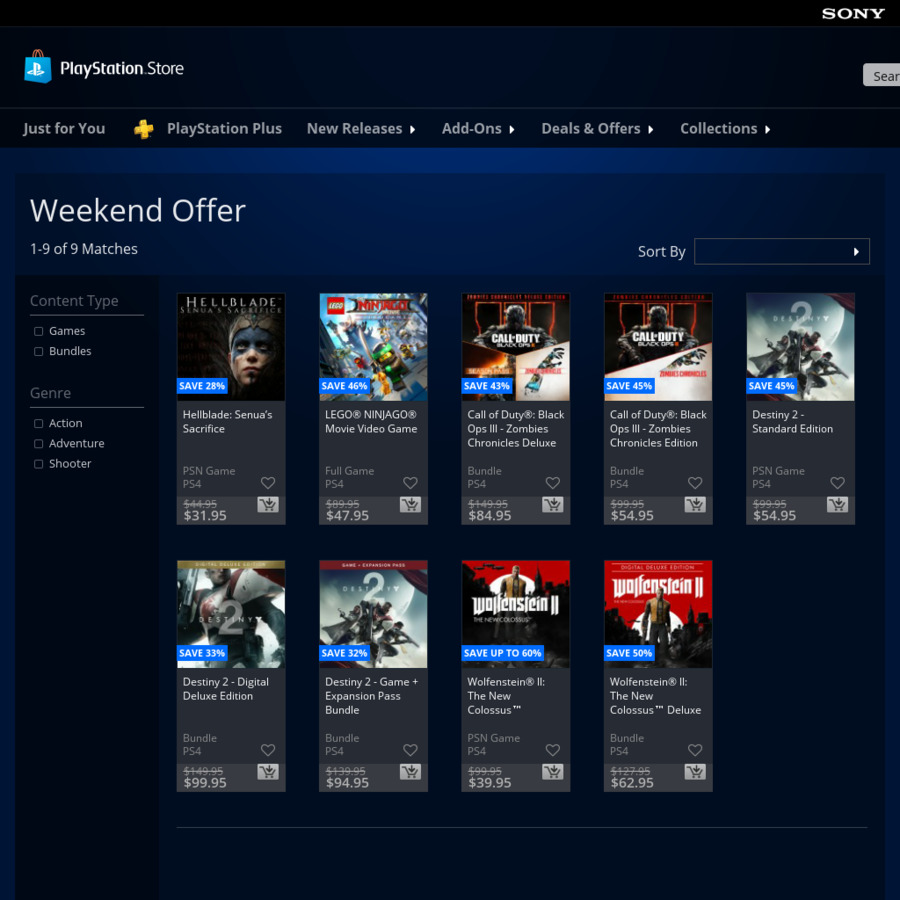
Task: Expand the Add-Ons menu
Action: 478,129
